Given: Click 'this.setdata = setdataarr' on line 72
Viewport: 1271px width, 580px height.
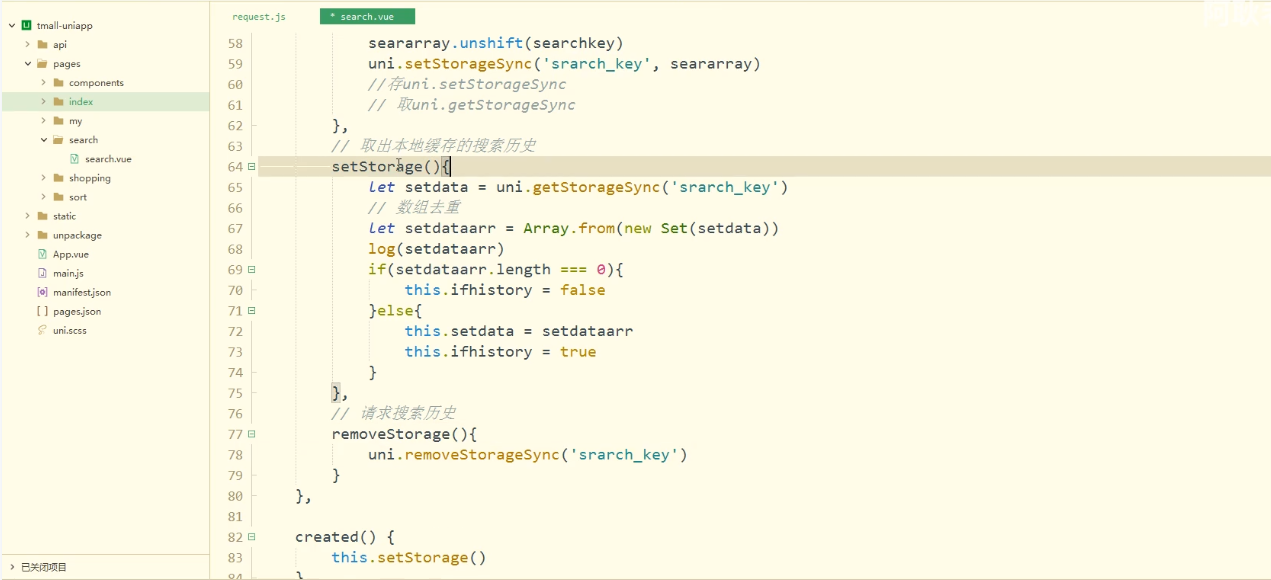Looking at the screenshot, I should coord(519,331).
